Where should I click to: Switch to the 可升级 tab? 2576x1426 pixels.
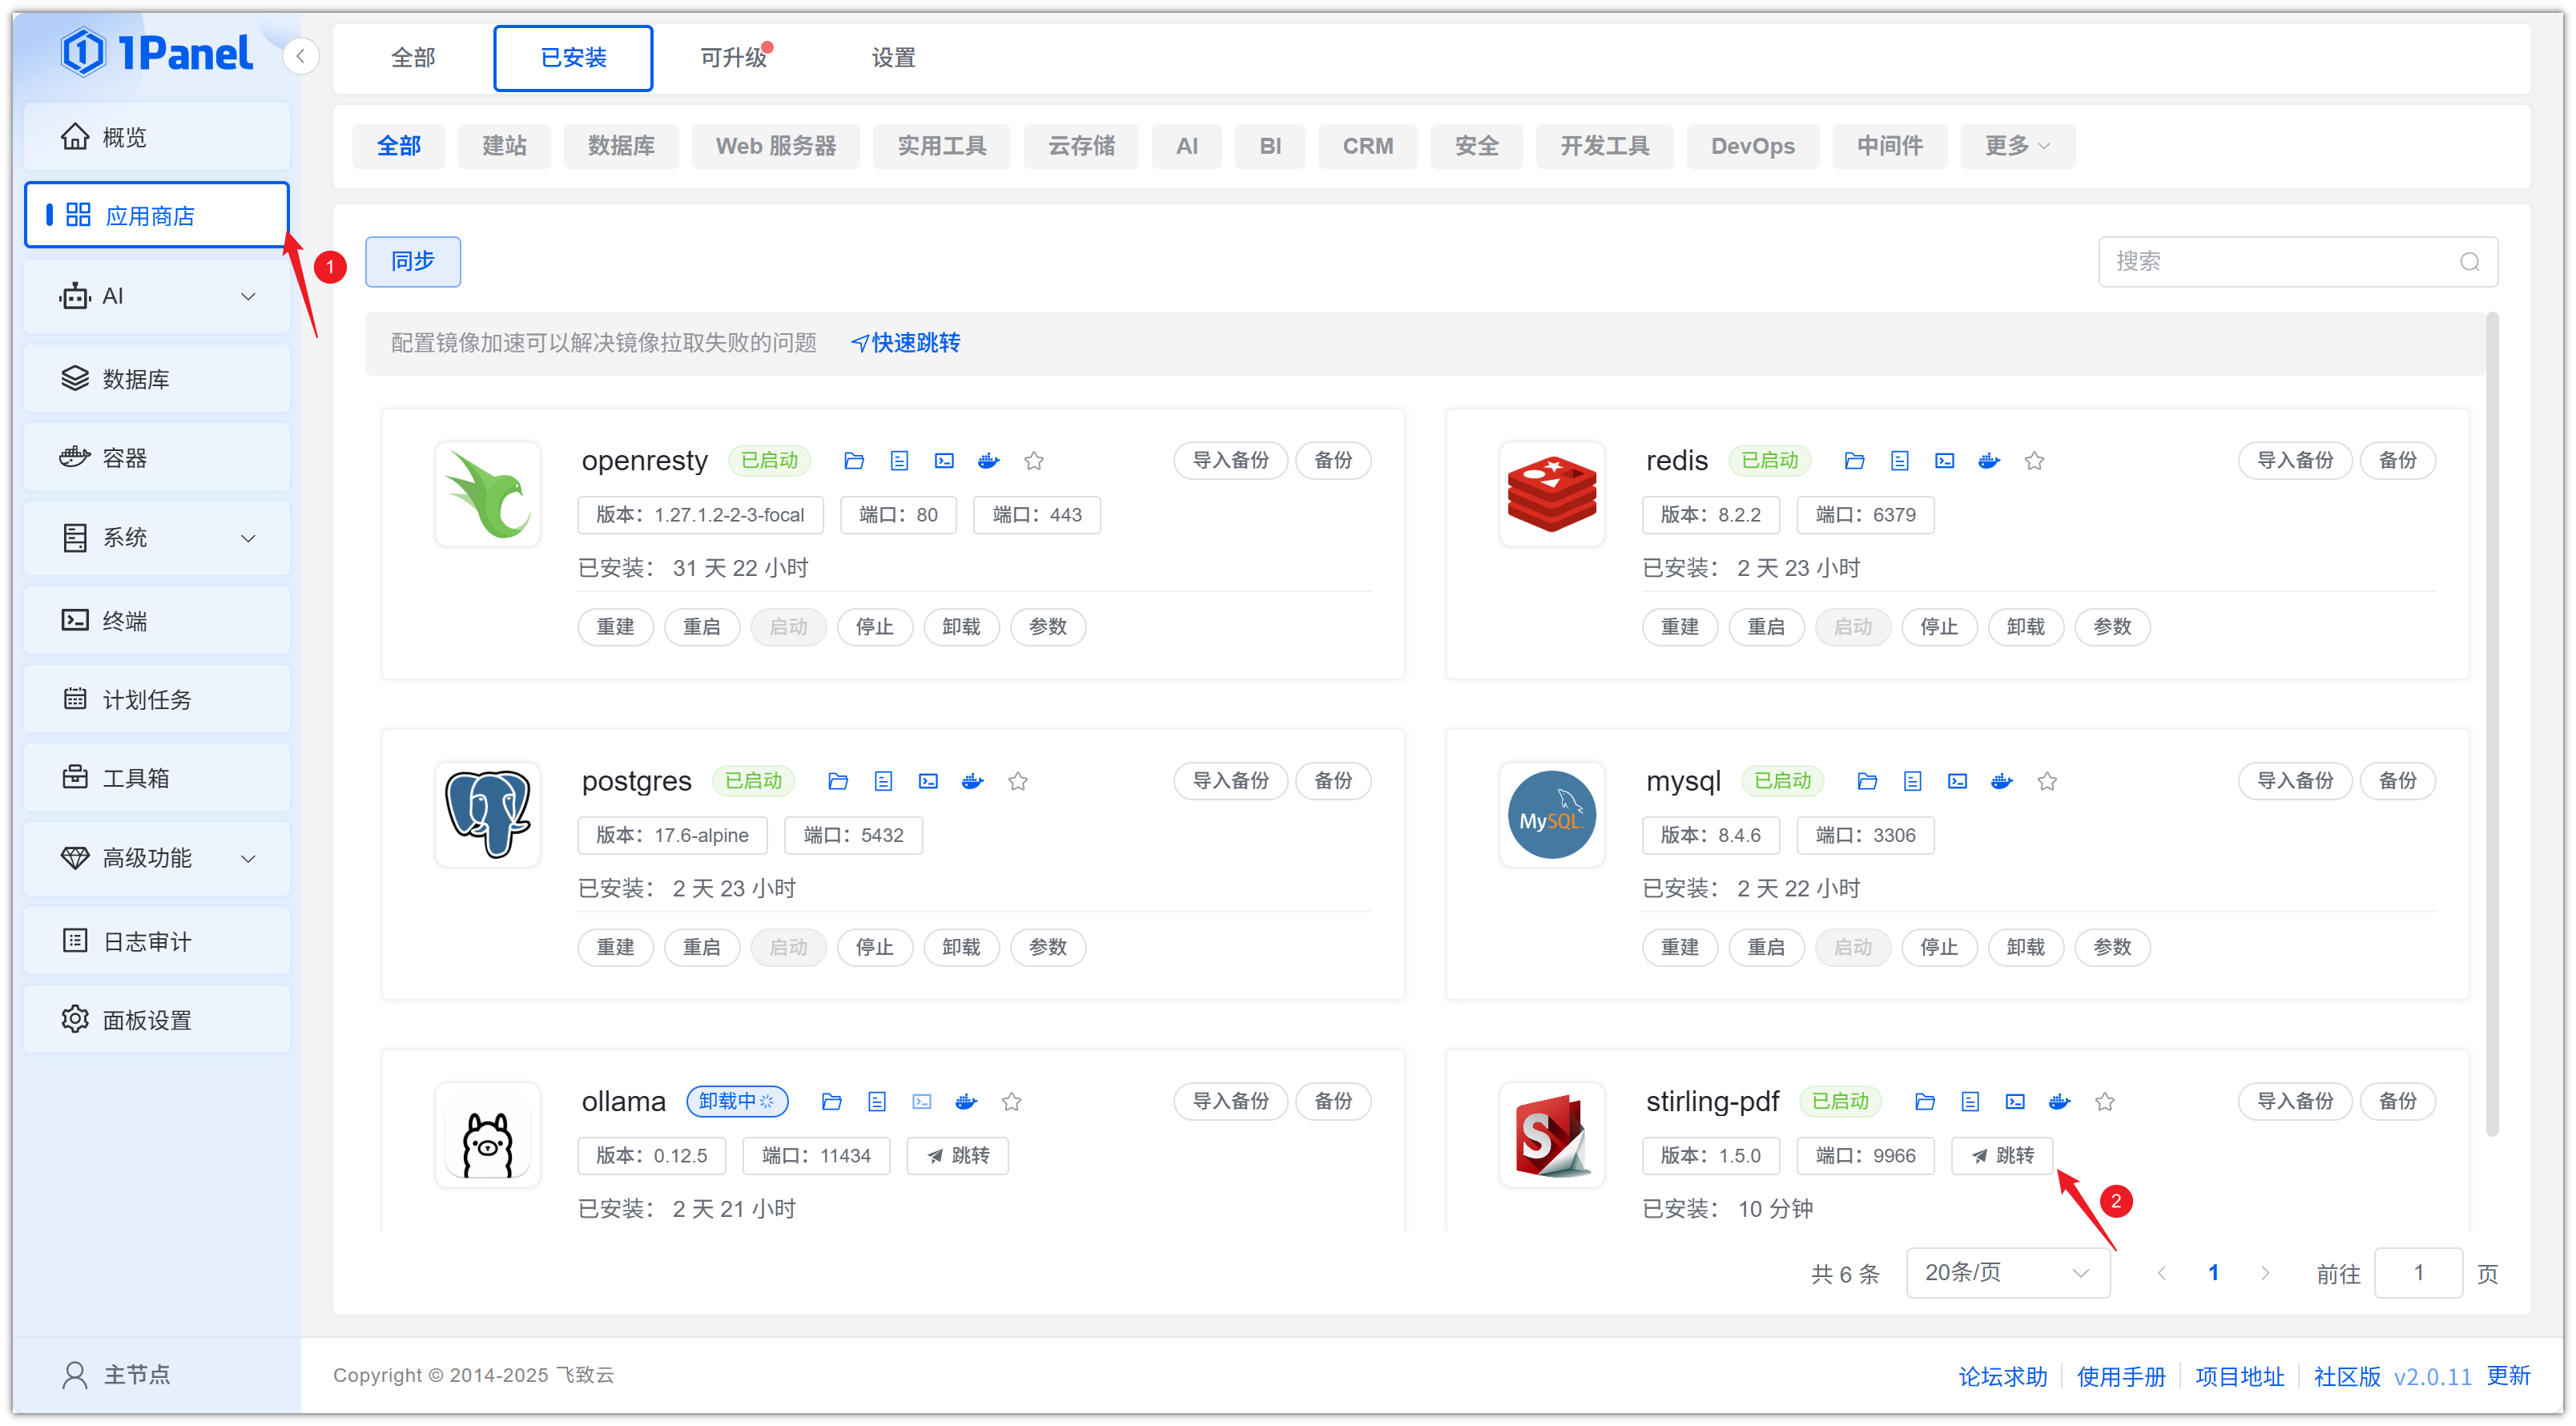(x=733, y=57)
